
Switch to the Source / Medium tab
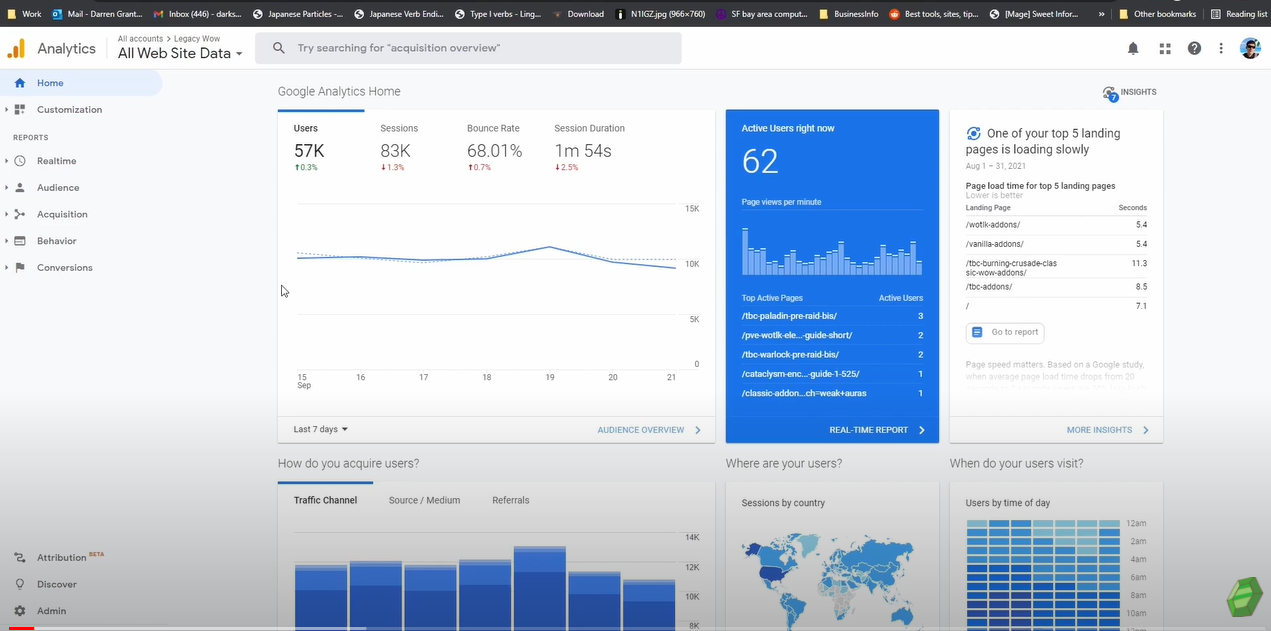[424, 500]
